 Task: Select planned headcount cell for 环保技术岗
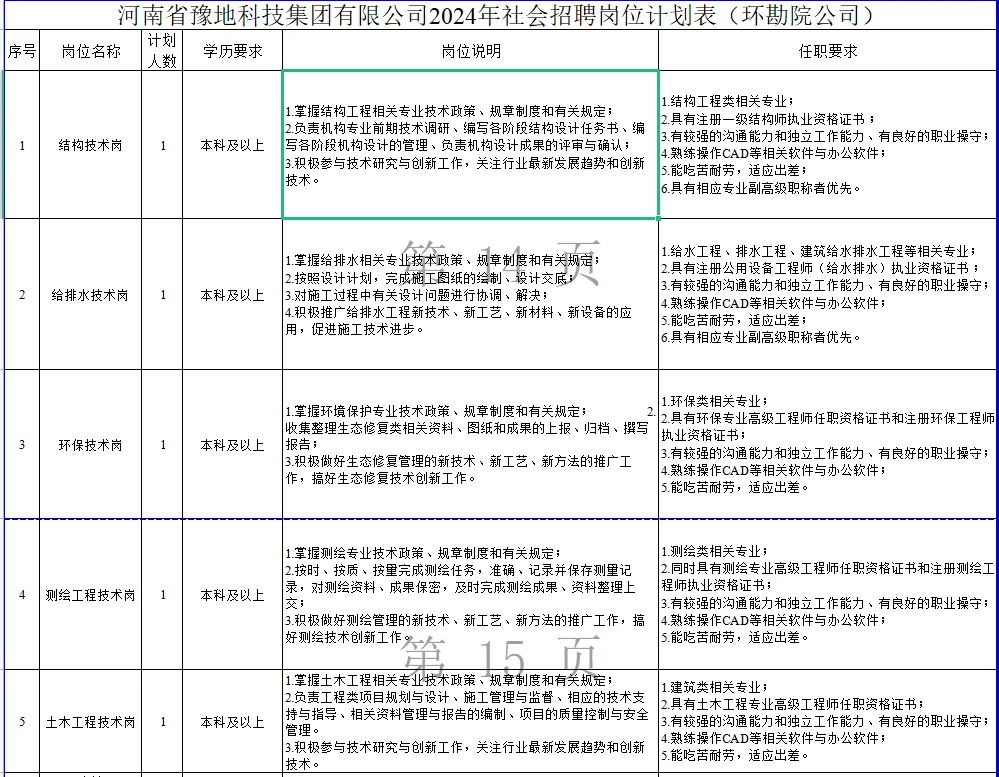(x=162, y=445)
